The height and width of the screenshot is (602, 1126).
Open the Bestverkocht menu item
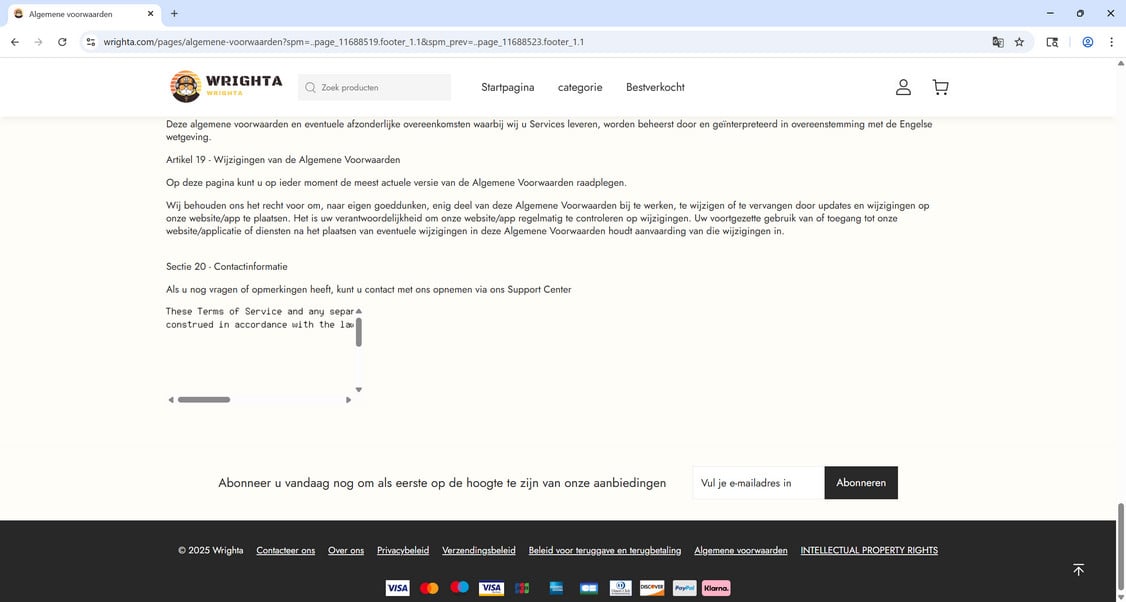(655, 87)
